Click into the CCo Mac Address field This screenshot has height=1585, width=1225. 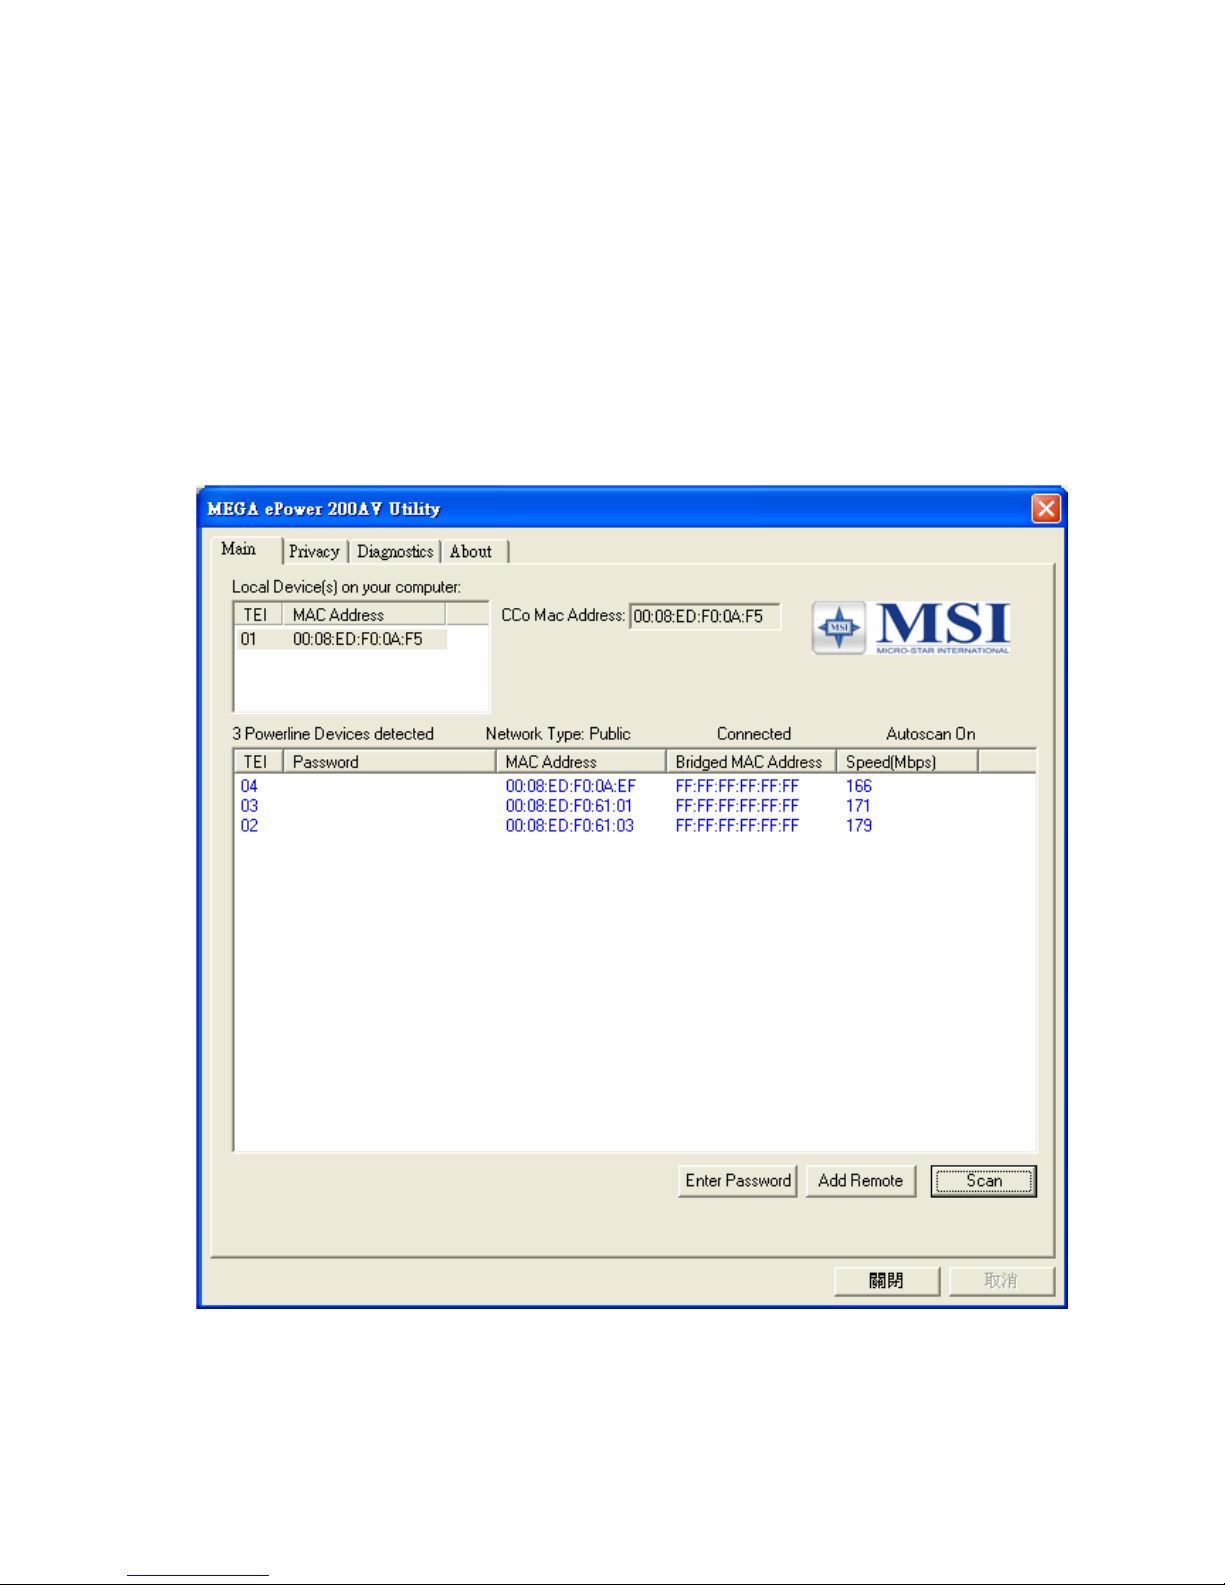click(x=704, y=617)
